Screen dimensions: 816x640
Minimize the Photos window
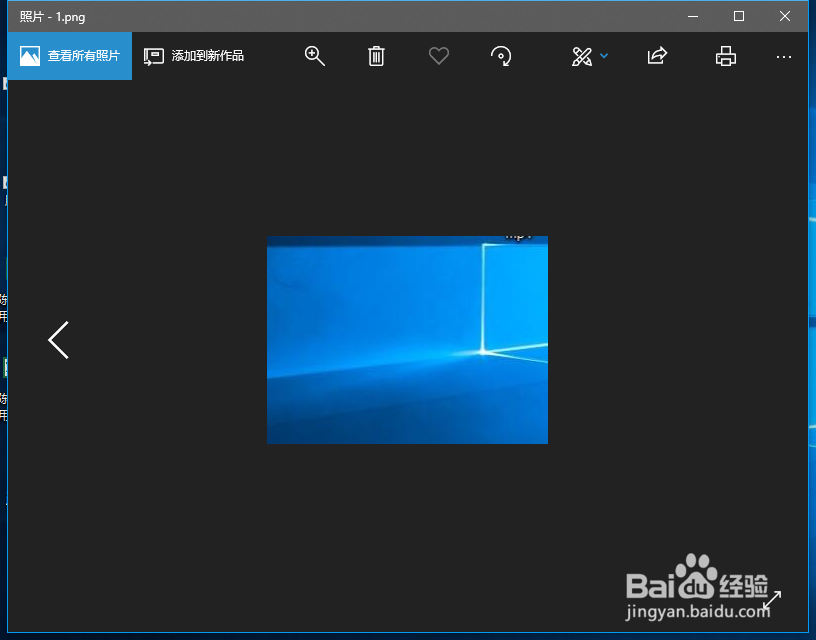(x=693, y=17)
